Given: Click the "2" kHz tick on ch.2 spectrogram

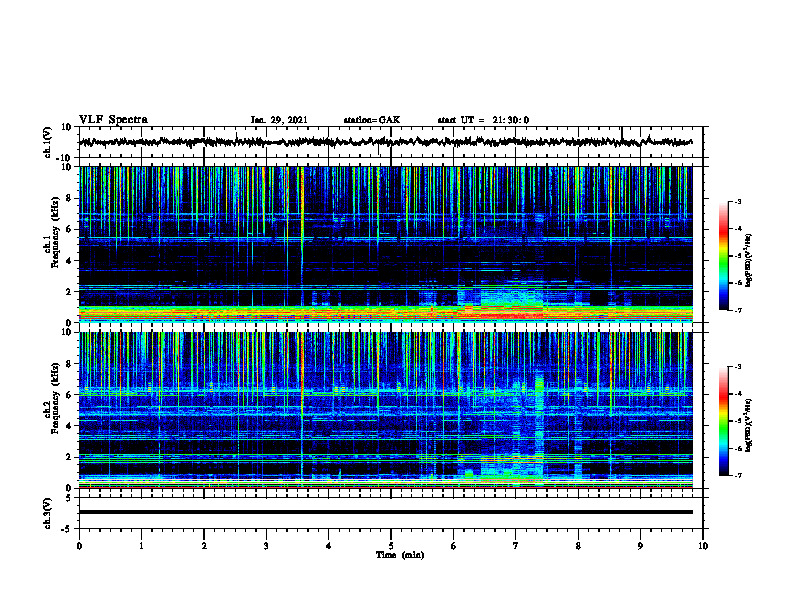Looking at the screenshot, I should [x=70, y=457].
